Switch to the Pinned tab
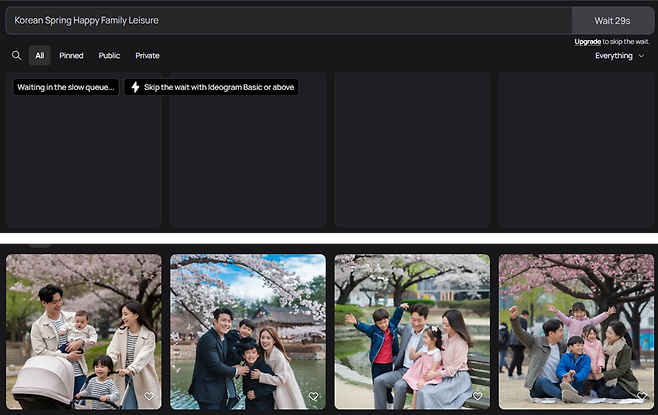This screenshot has width=658, height=415. click(71, 55)
